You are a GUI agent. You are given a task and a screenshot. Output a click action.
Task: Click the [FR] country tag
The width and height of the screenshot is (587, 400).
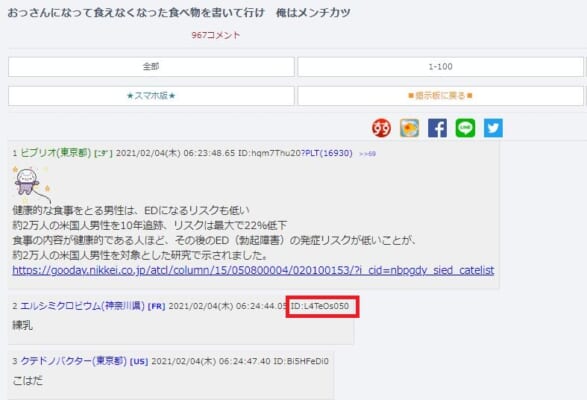156,306
